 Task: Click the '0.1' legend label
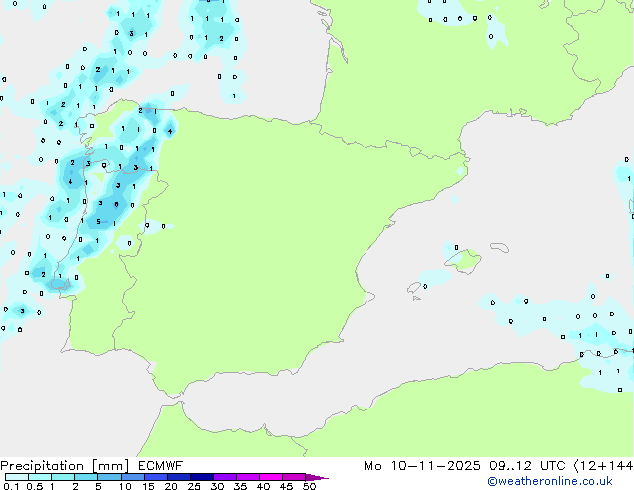(11, 486)
